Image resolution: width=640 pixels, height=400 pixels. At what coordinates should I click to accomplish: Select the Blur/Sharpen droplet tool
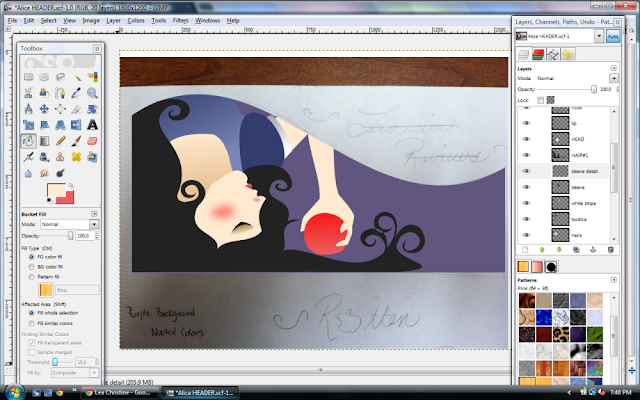28,173
